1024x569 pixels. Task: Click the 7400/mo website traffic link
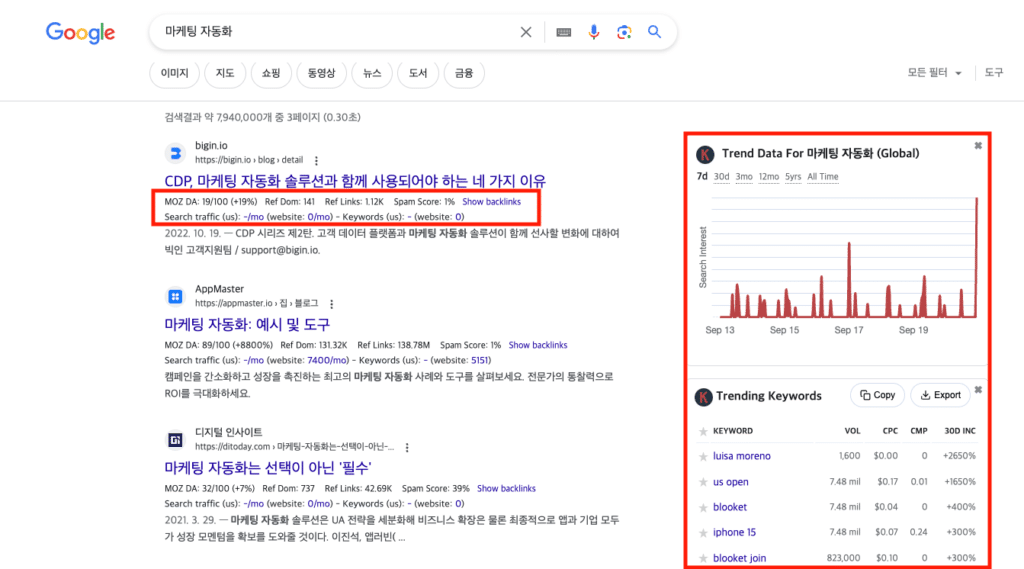pyautogui.click(x=327, y=361)
